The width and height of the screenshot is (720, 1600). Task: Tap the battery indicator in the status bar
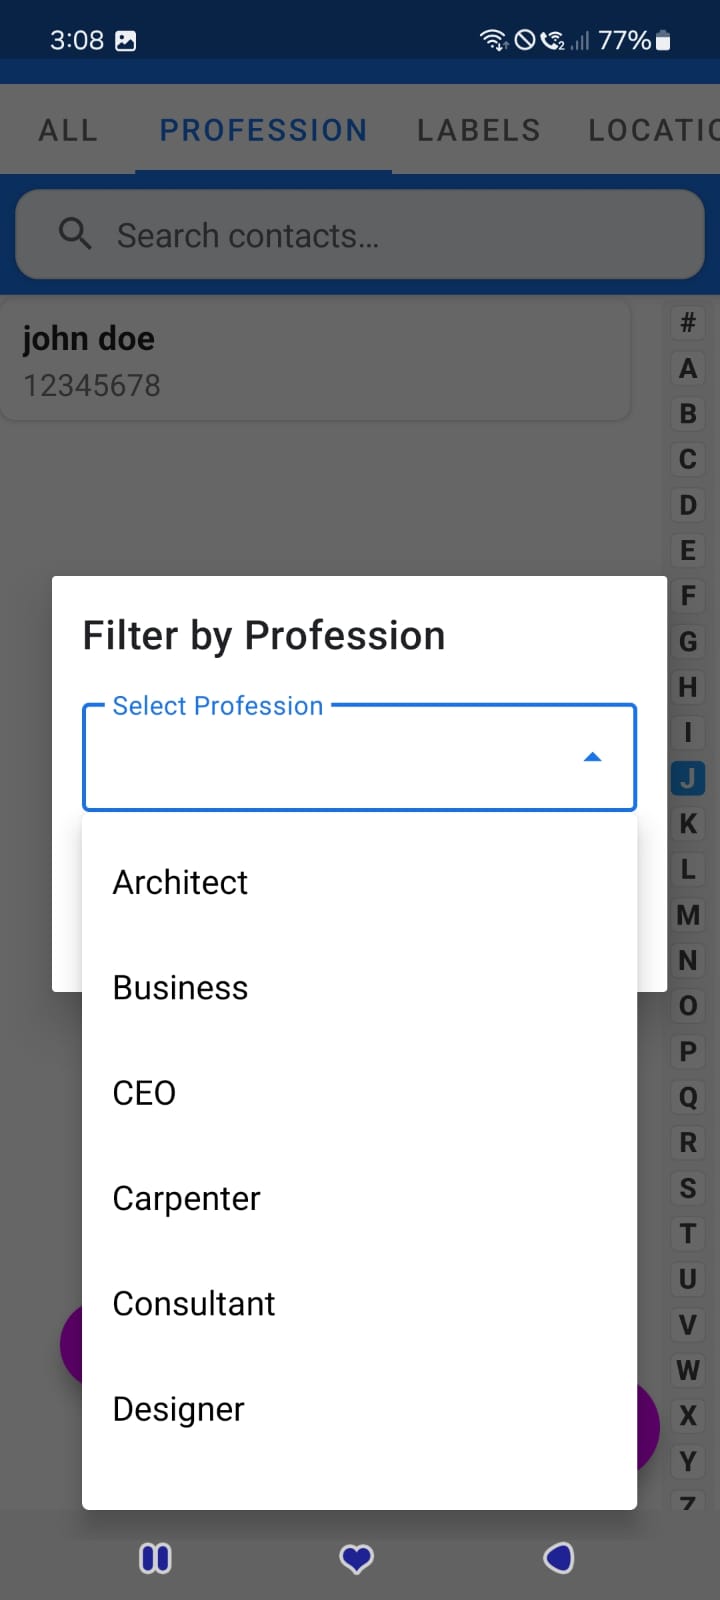click(x=662, y=40)
